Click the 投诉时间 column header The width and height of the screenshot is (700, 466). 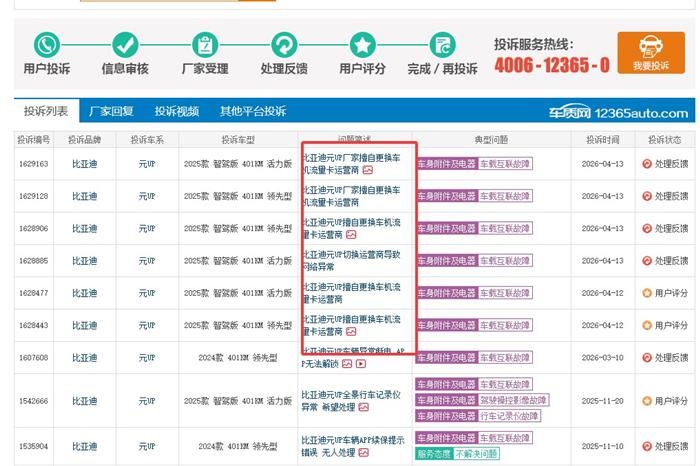coord(602,140)
